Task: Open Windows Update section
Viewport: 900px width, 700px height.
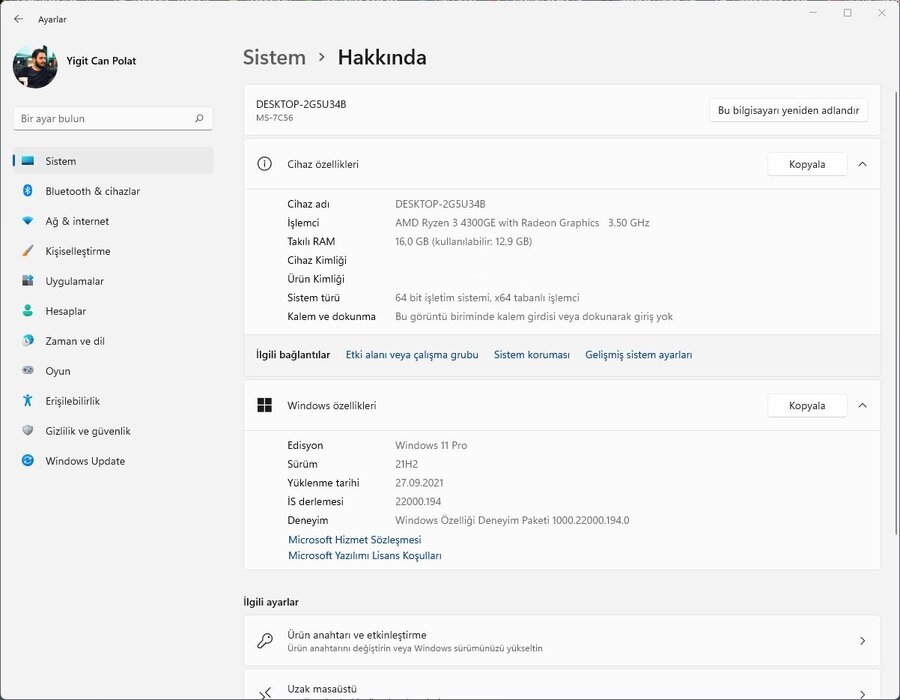Action: tap(85, 461)
